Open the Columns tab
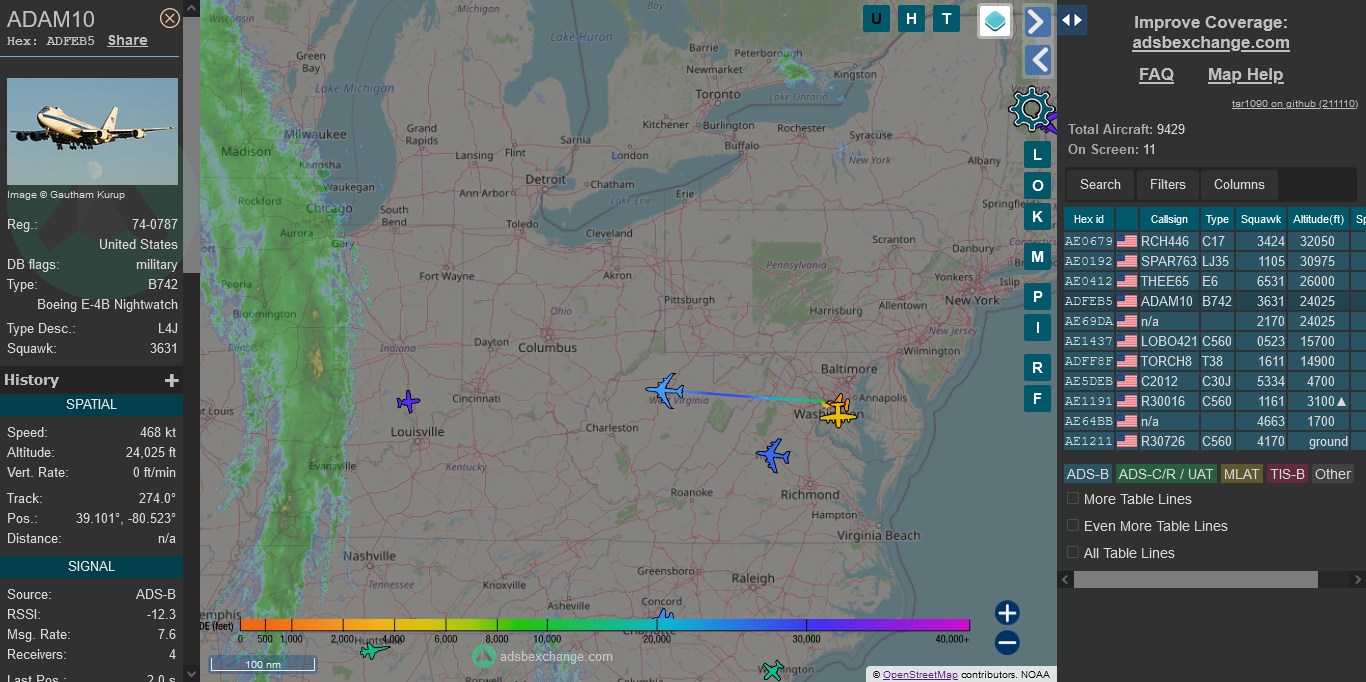Image resolution: width=1366 pixels, height=682 pixels. (x=1239, y=184)
